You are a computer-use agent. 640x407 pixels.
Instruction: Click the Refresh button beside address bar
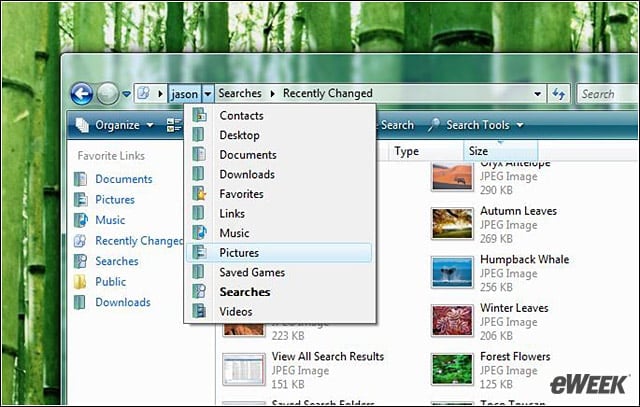(x=558, y=94)
